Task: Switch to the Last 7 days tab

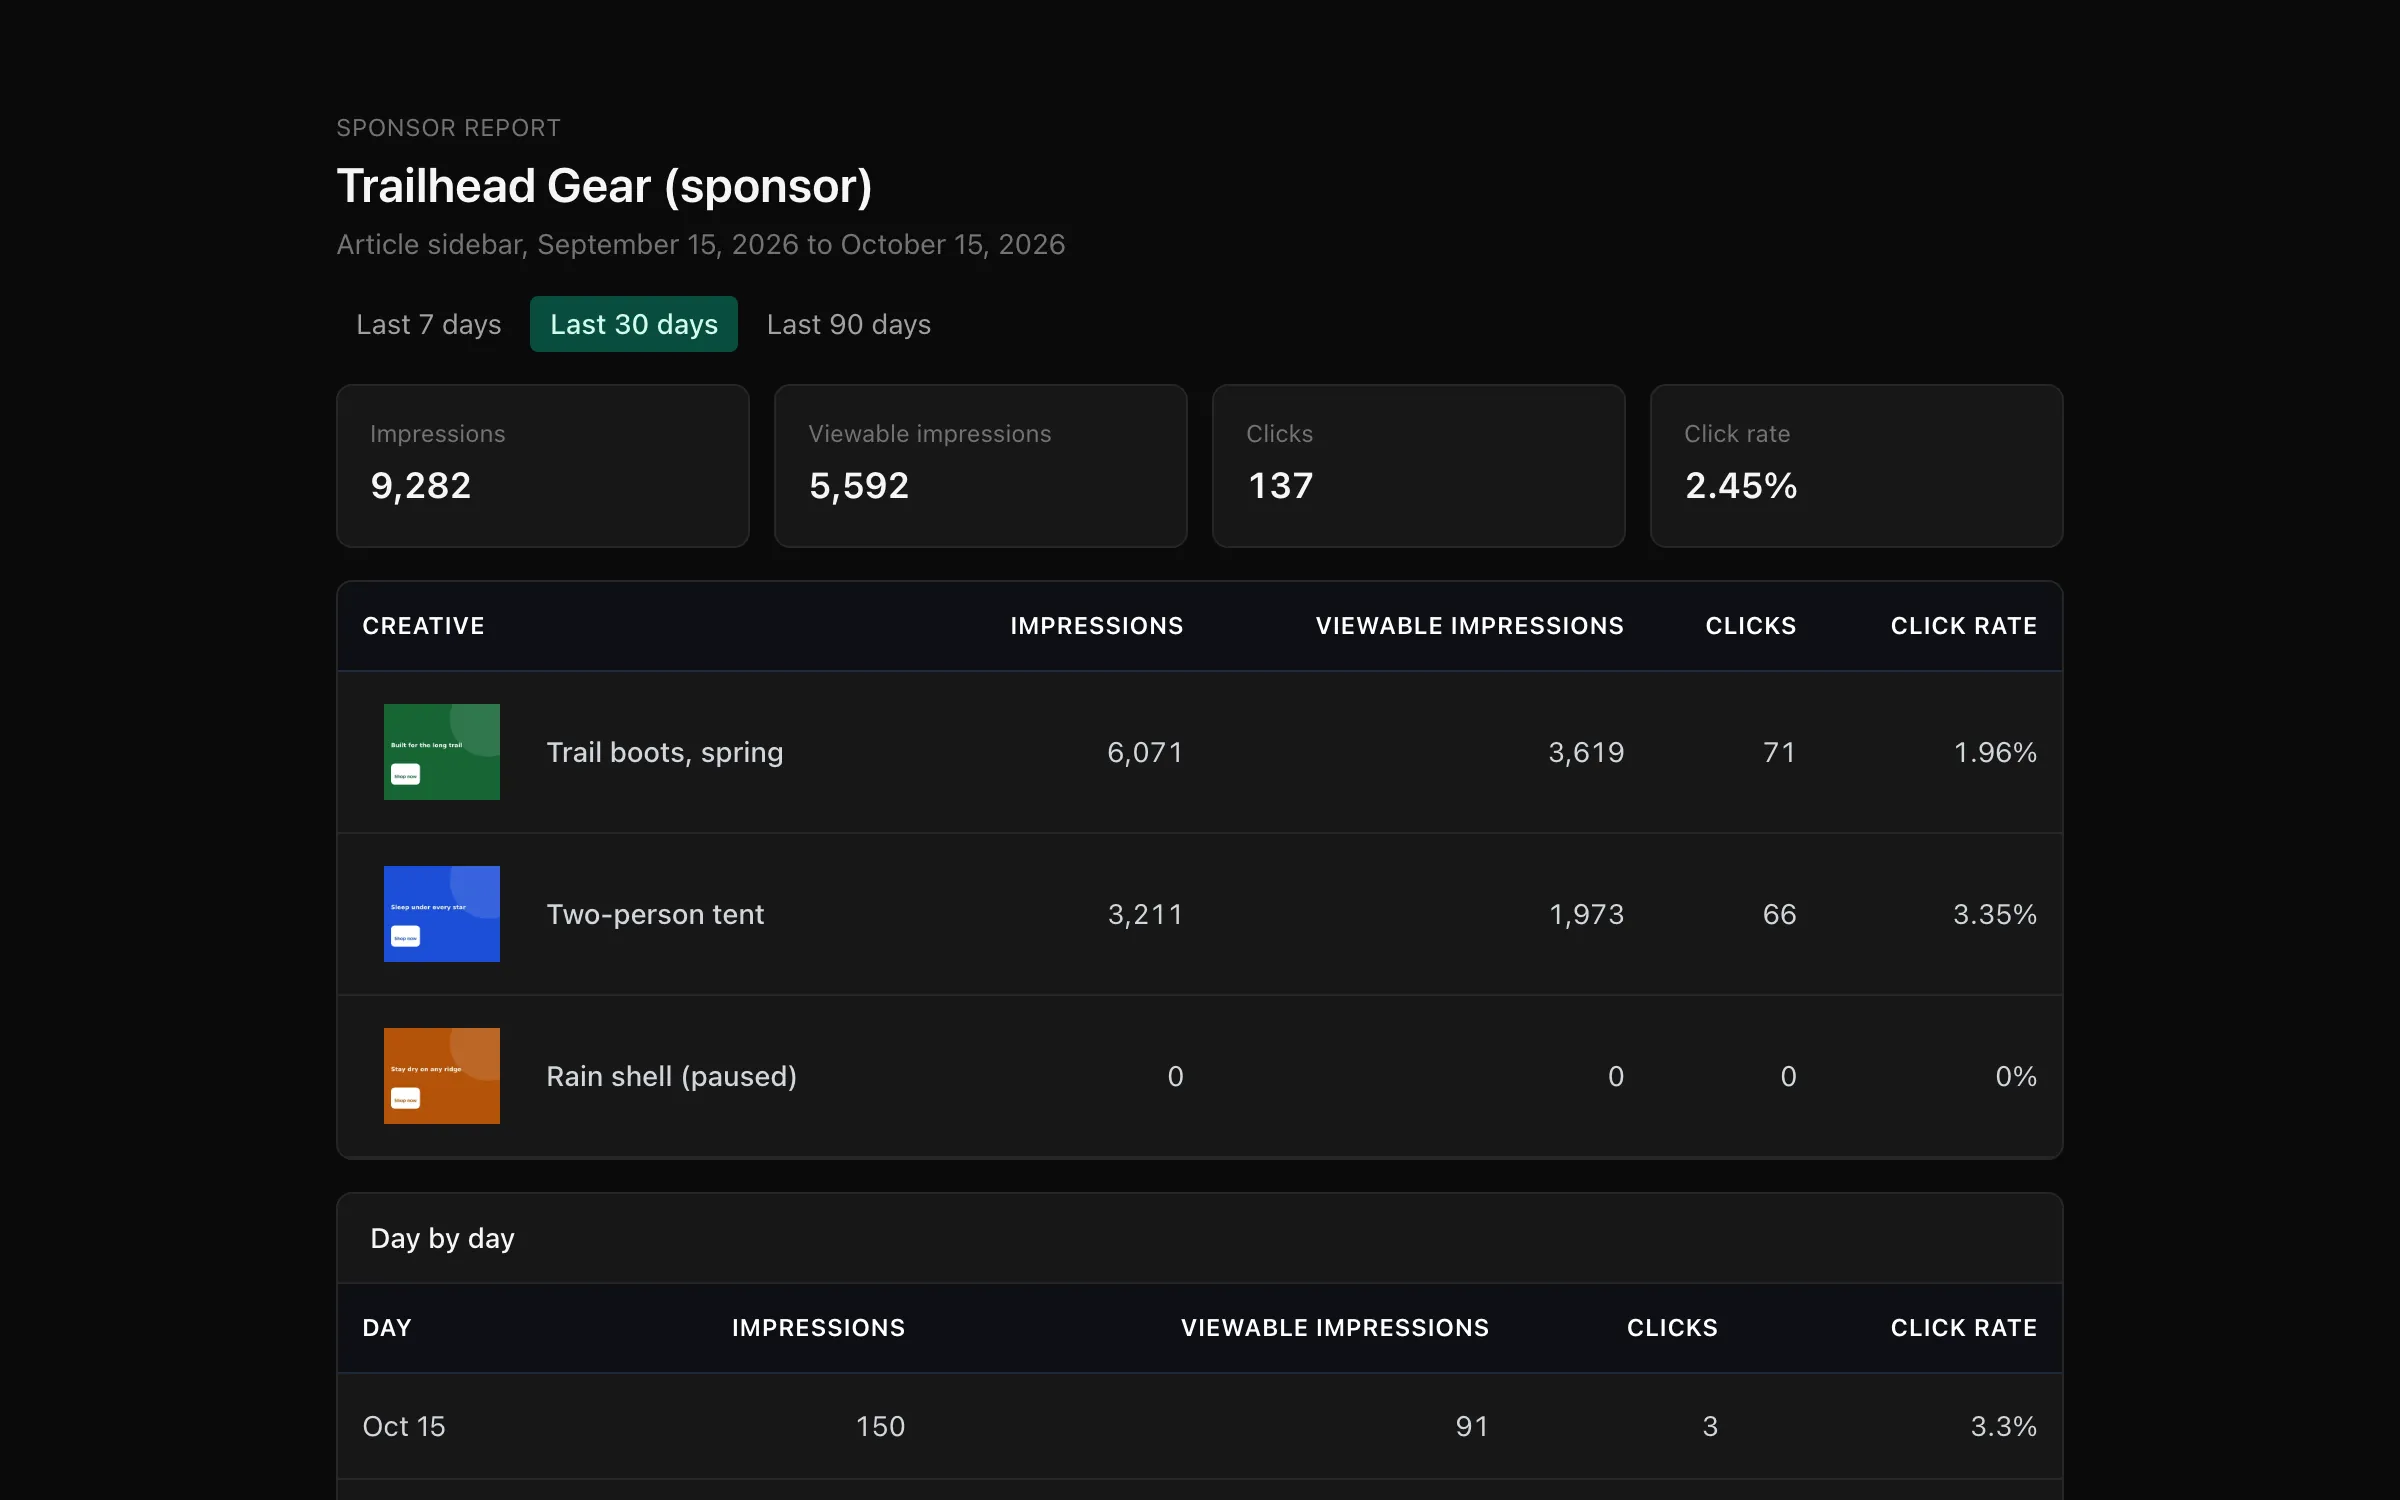Action: pos(428,324)
